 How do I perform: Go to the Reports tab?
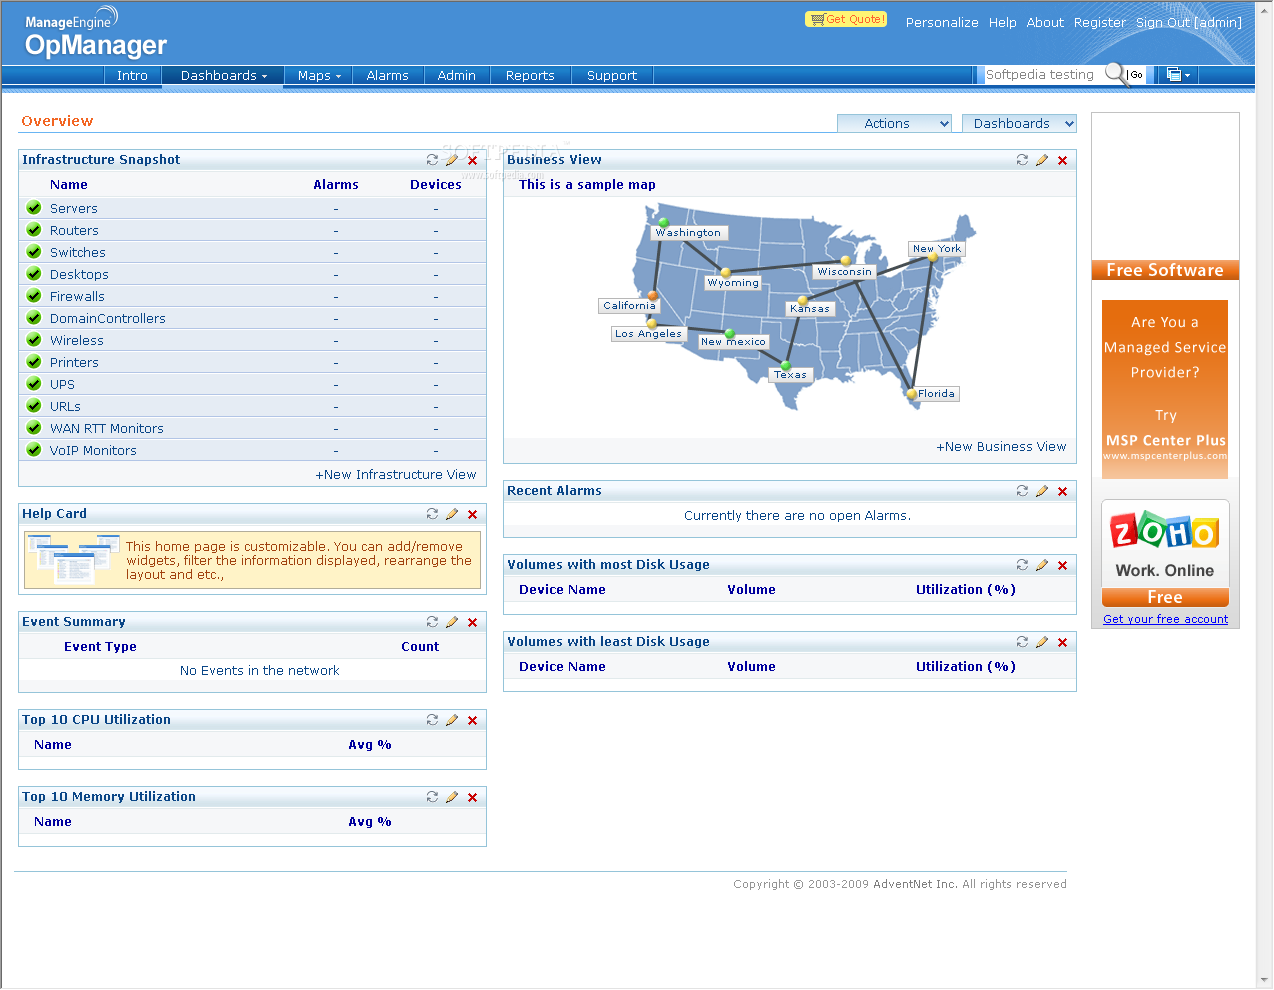(530, 76)
